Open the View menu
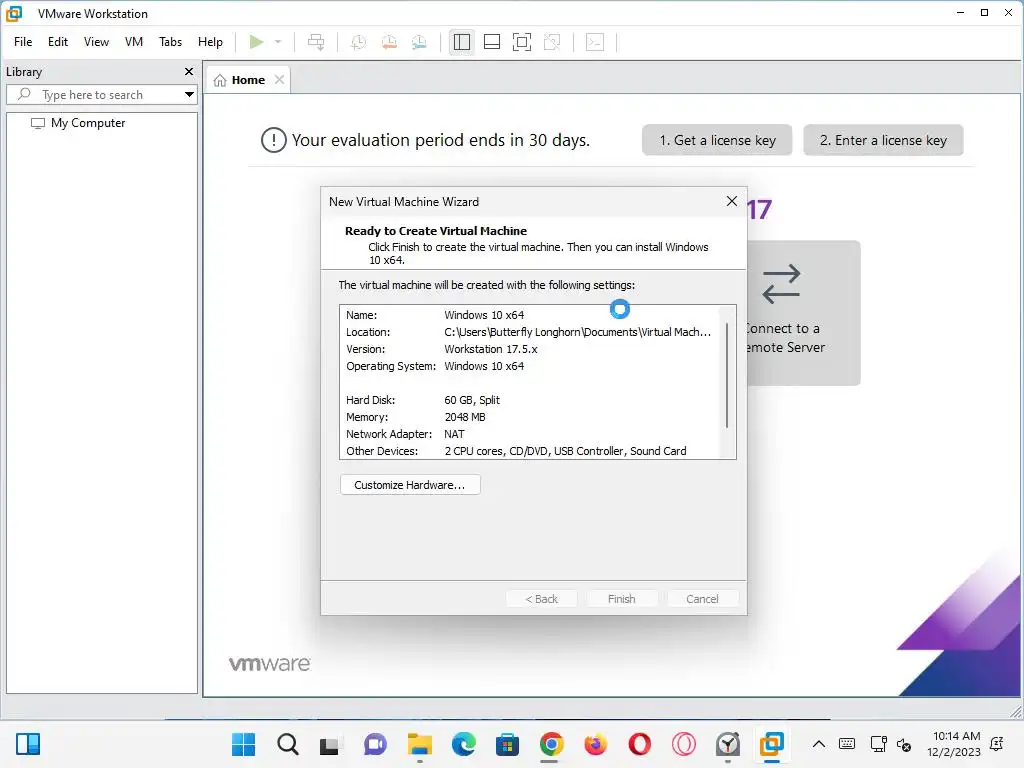 96,42
